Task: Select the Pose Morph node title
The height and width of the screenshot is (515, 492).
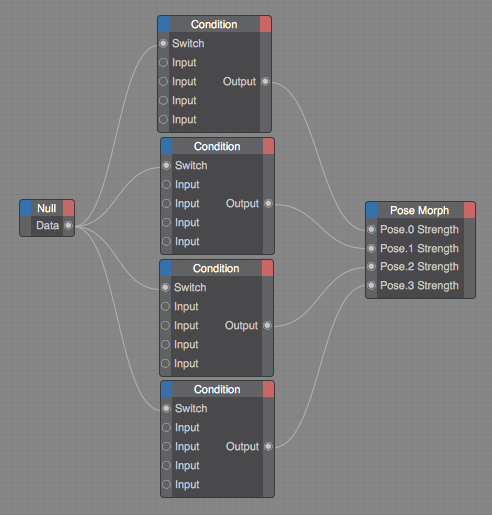Action: [x=420, y=210]
